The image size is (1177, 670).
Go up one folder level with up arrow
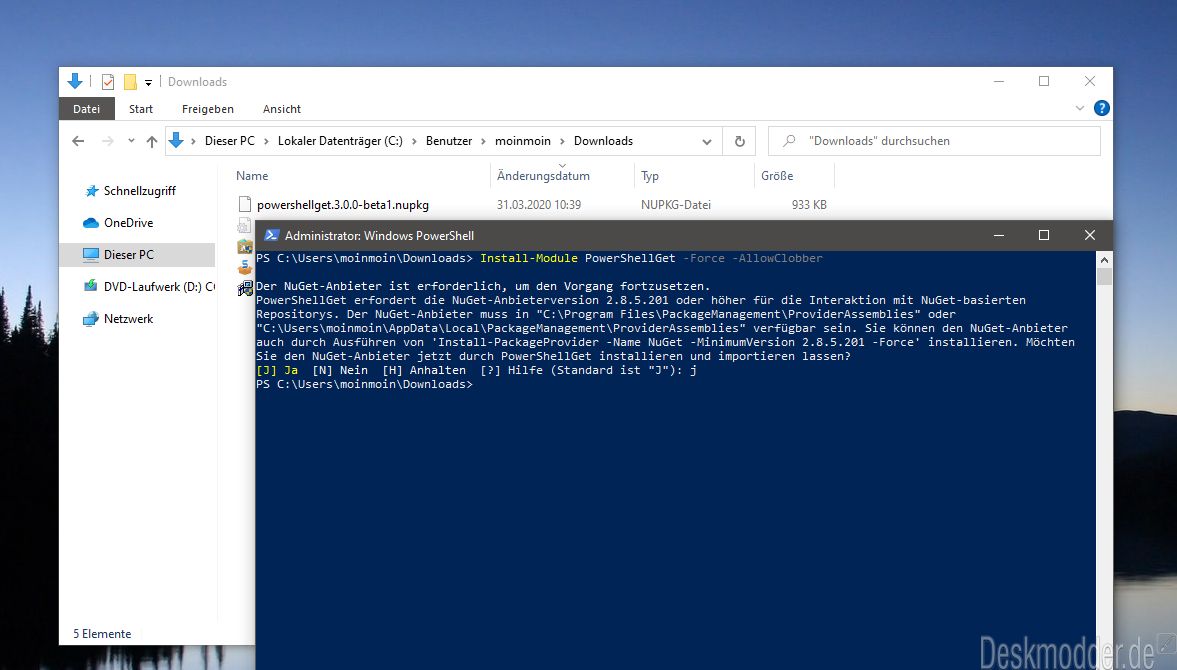click(152, 141)
